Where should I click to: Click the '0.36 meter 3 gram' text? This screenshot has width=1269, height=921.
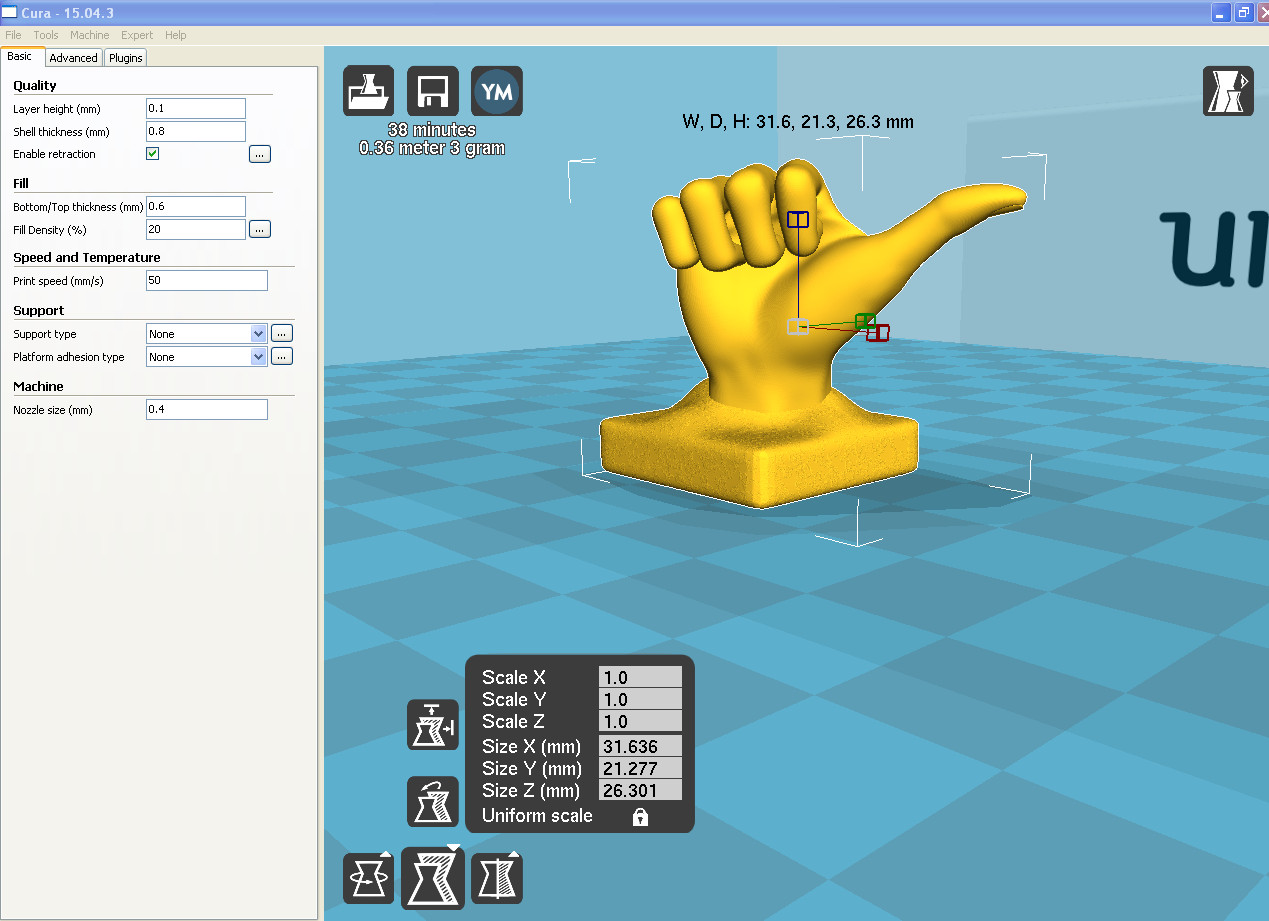click(x=432, y=148)
